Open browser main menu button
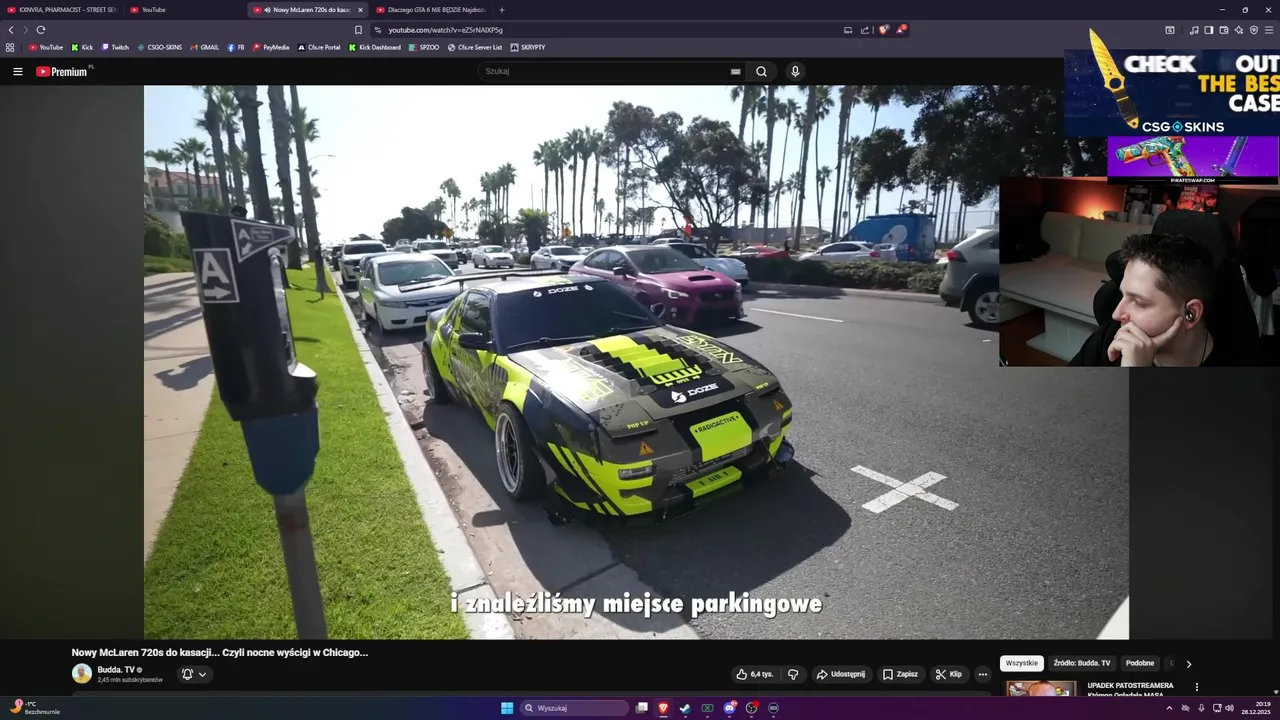 [x=1270, y=30]
